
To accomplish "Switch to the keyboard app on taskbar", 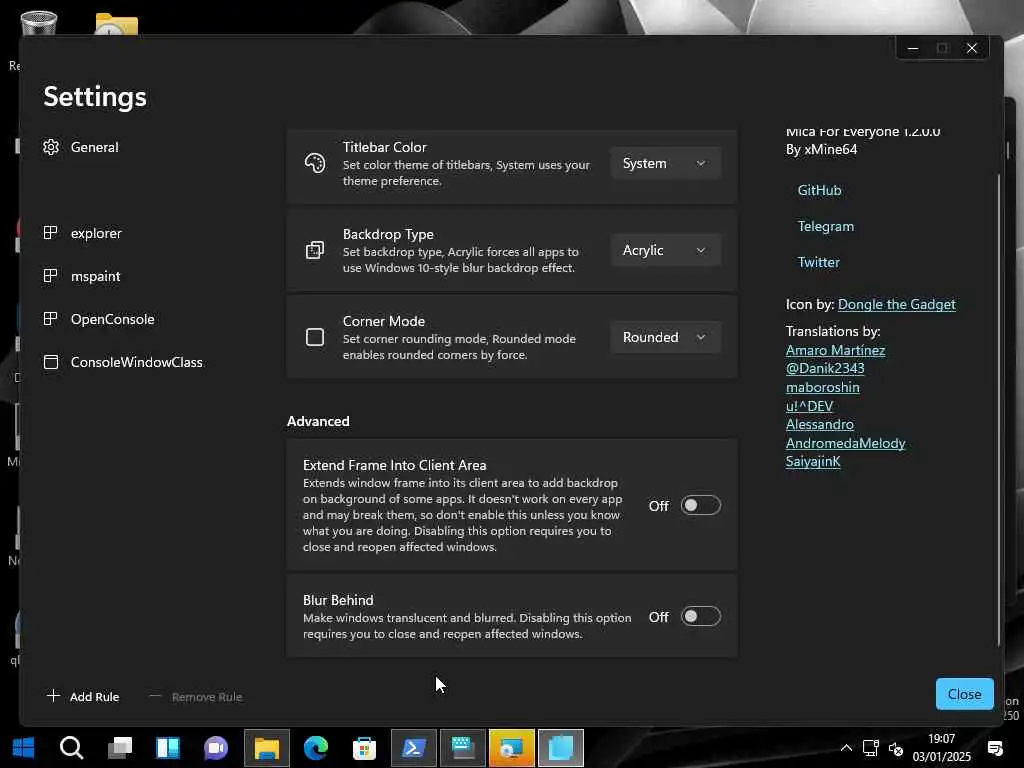I will (x=463, y=748).
